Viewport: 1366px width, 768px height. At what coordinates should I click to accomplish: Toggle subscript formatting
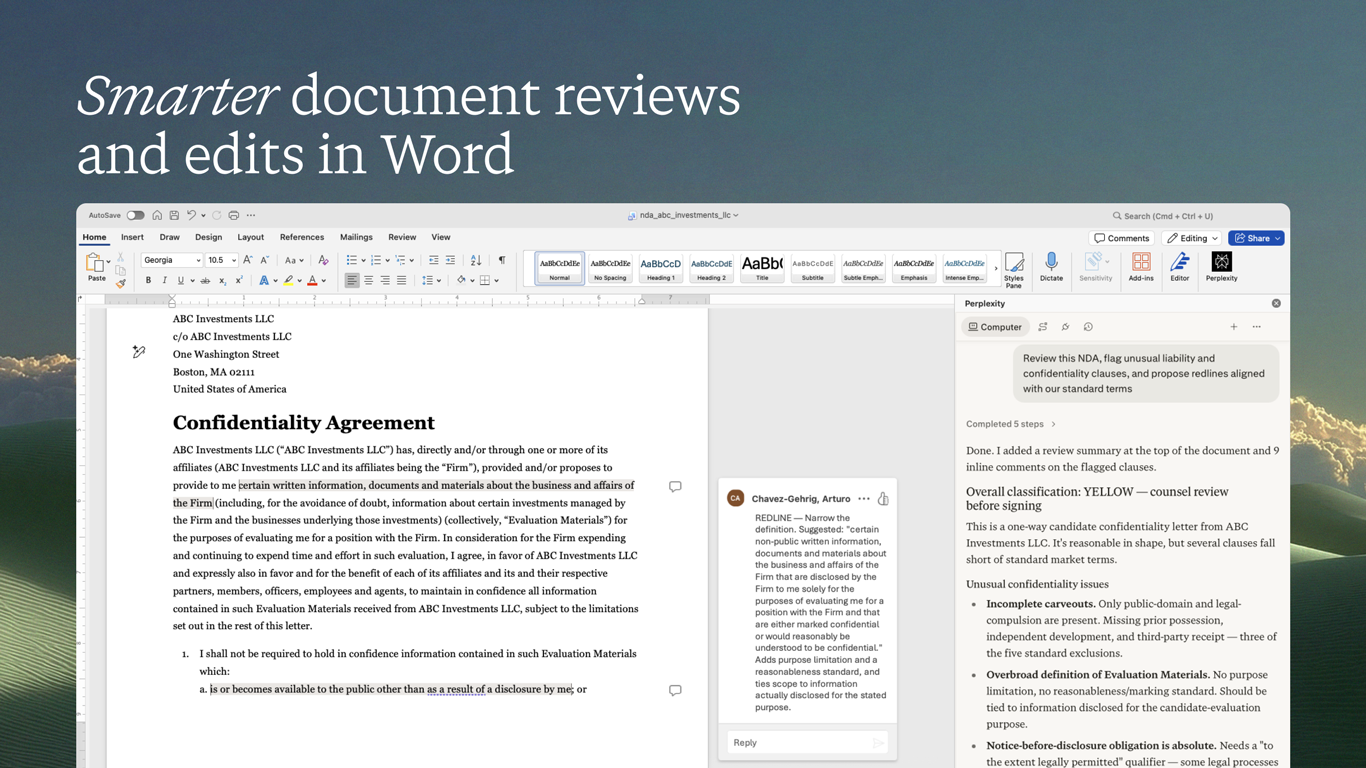222,281
